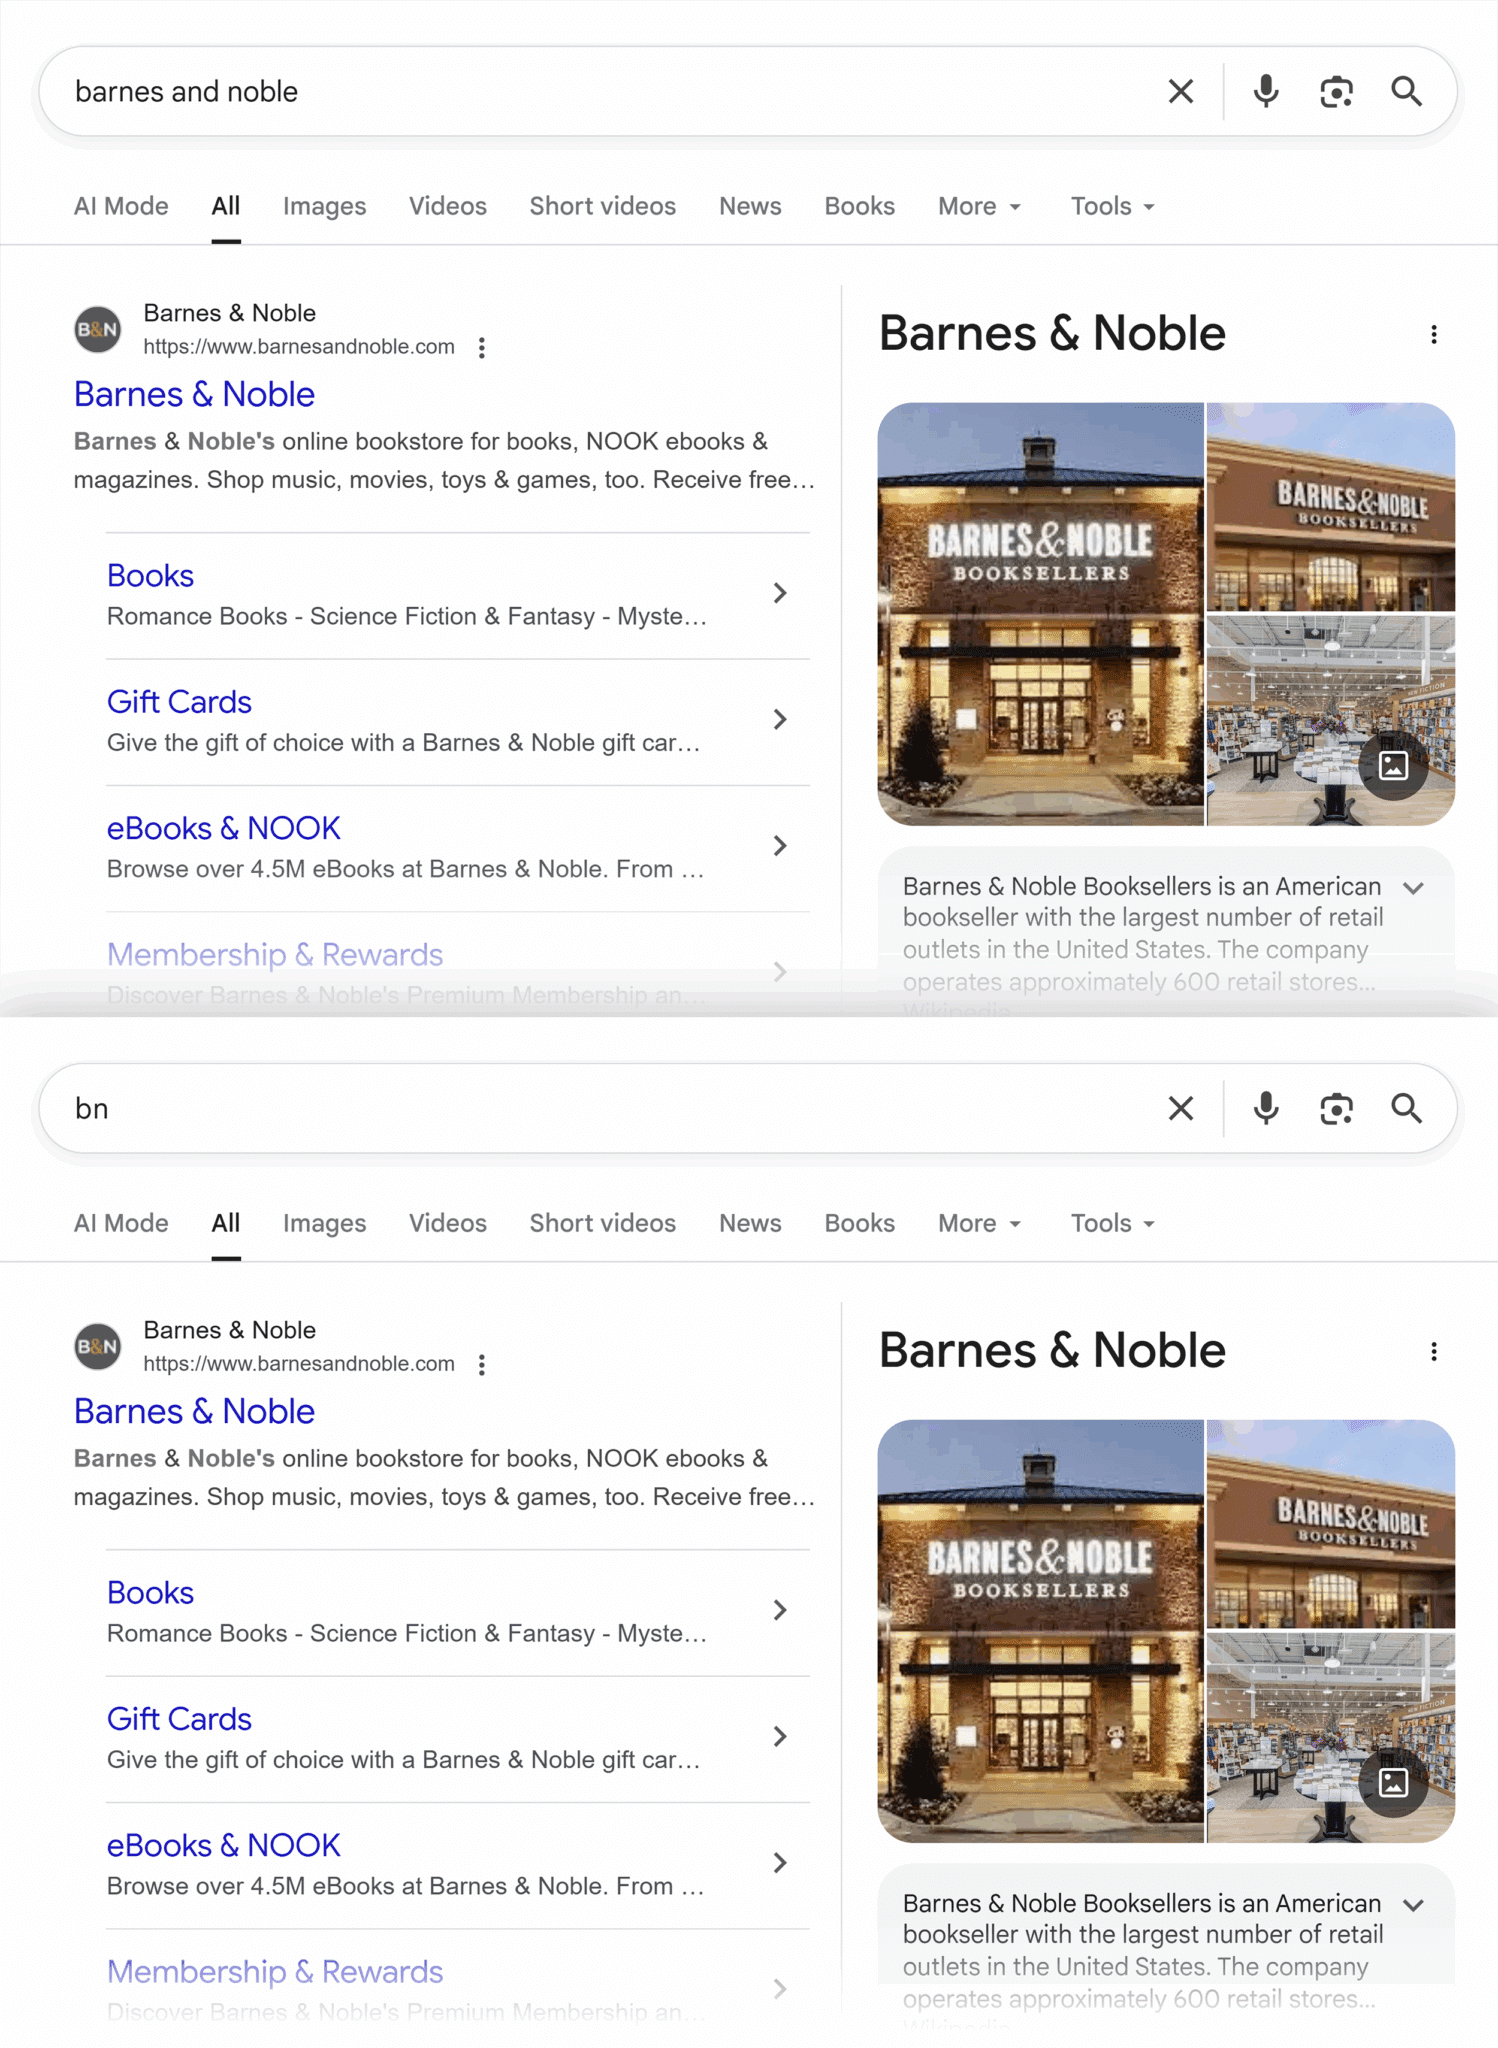
Task: Open eBooks & NOOK link in 'bn' results
Action: (x=224, y=1846)
